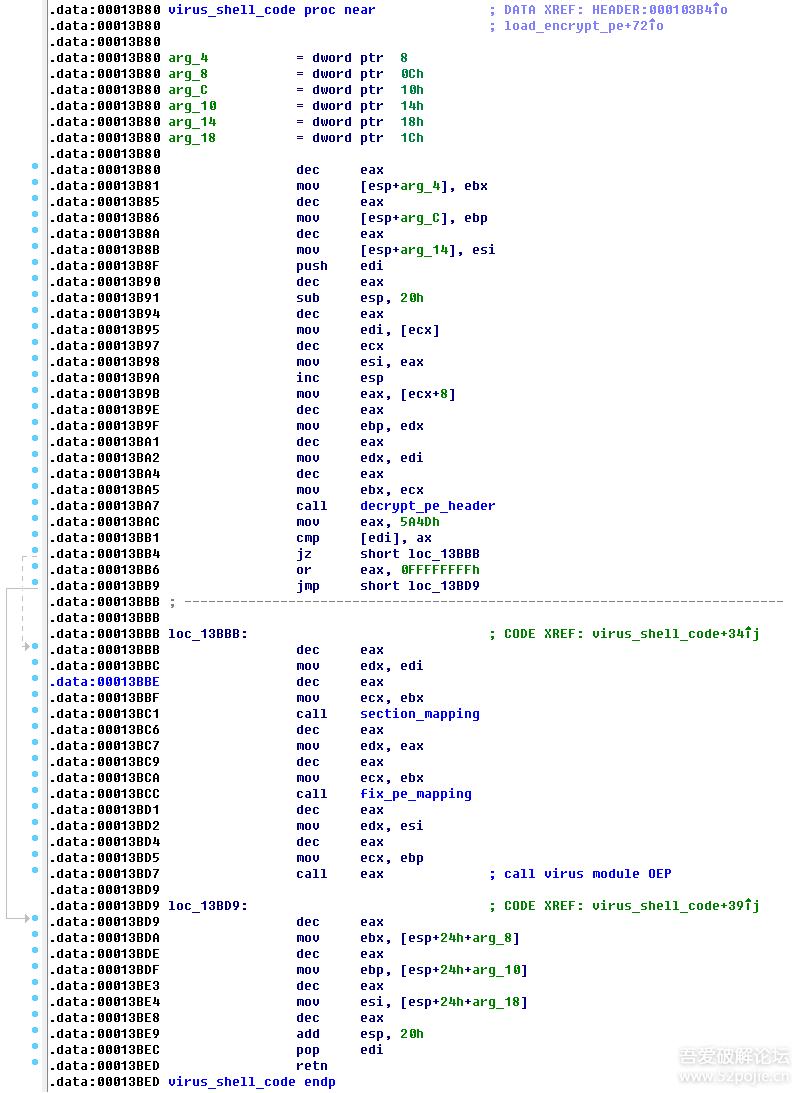Toggle breakpoint dot beside address 00013BE9
Viewport: 799px width, 1093px height.
click(35, 1031)
